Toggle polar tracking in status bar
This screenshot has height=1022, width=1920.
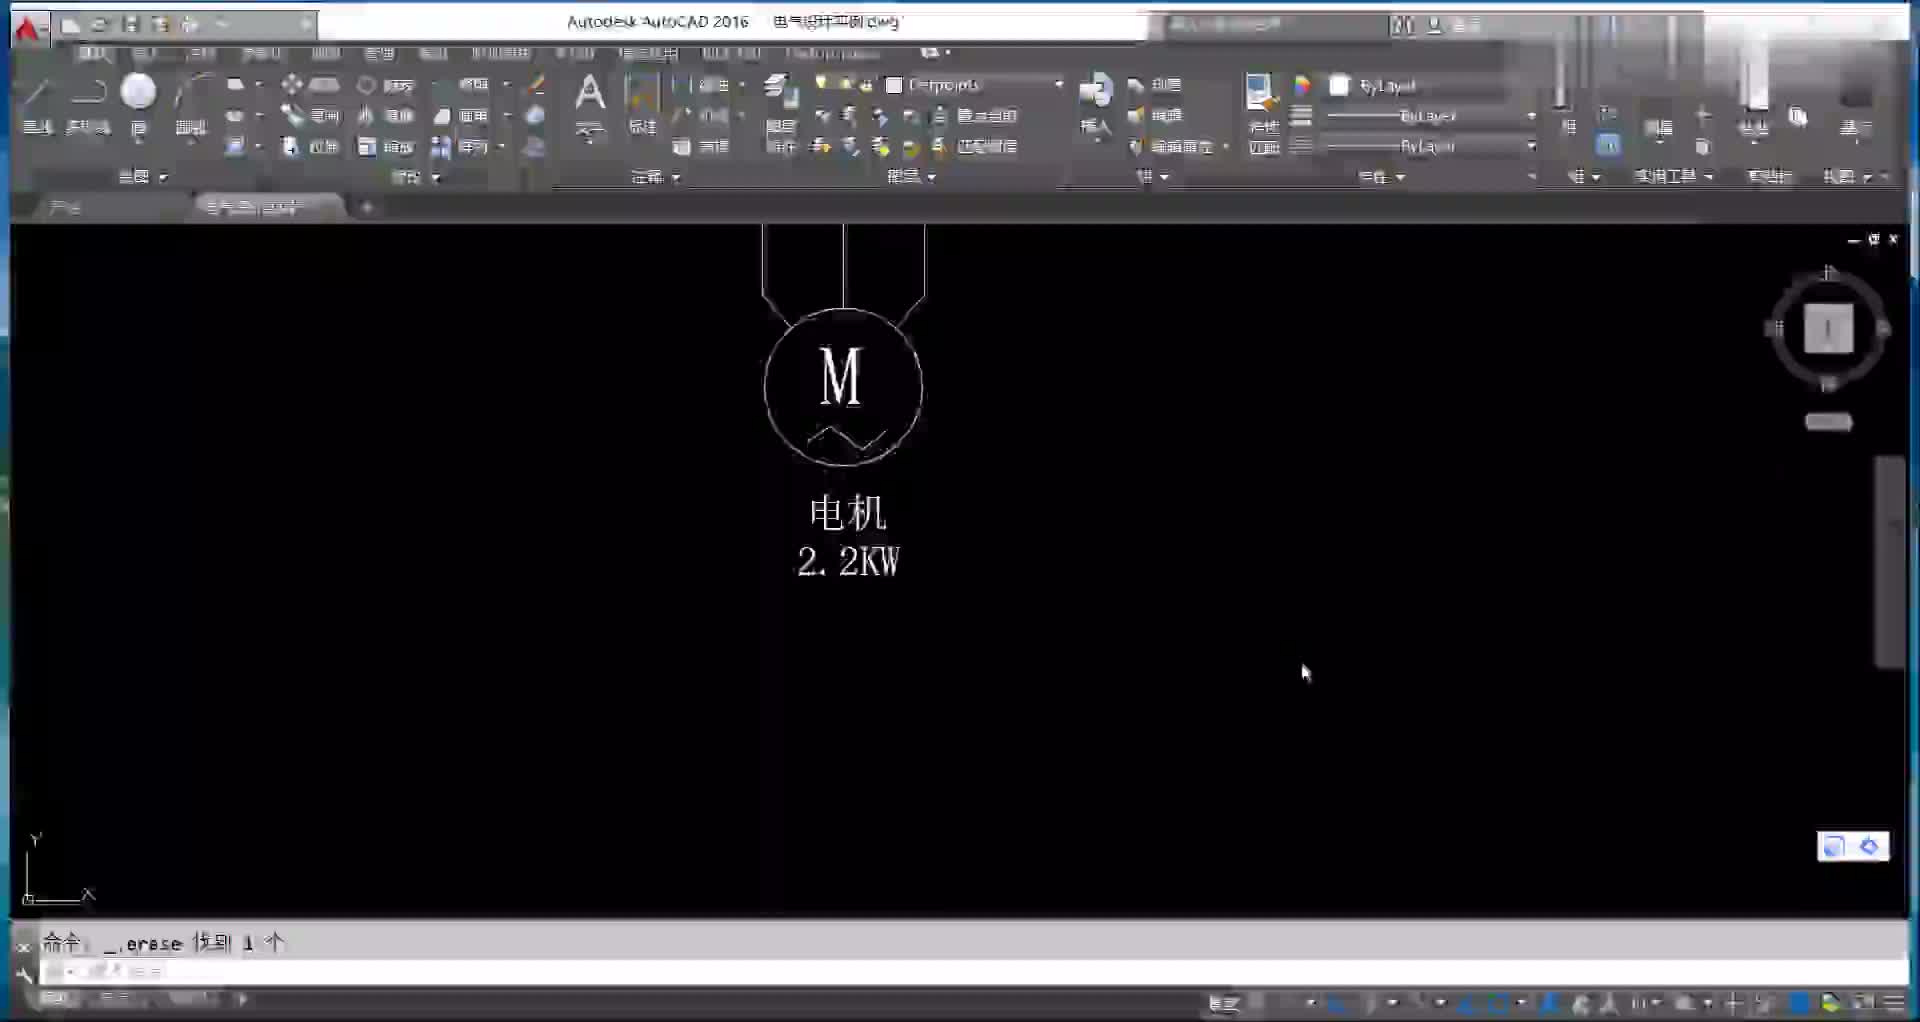[x=1371, y=1002]
